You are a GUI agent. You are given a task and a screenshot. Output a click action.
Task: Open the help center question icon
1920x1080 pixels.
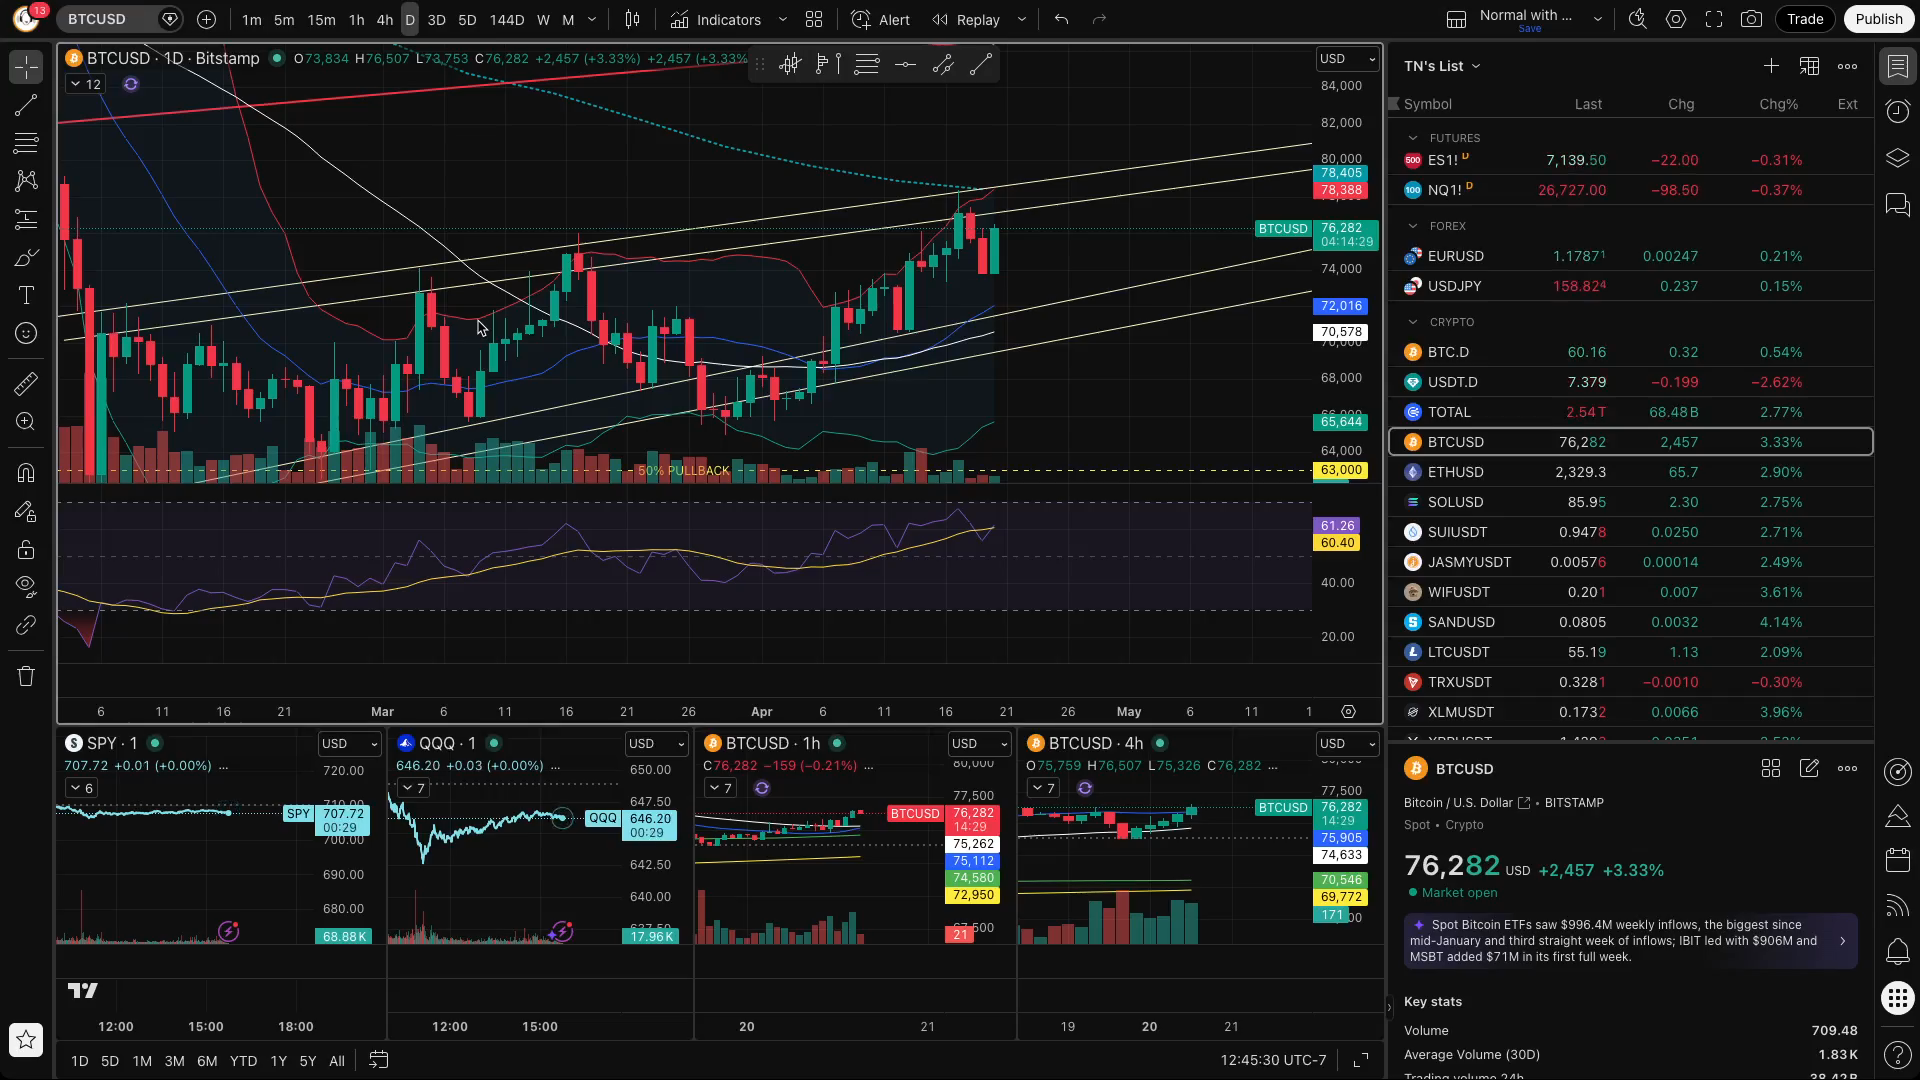pyautogui.click(x=1897, y=1054)
